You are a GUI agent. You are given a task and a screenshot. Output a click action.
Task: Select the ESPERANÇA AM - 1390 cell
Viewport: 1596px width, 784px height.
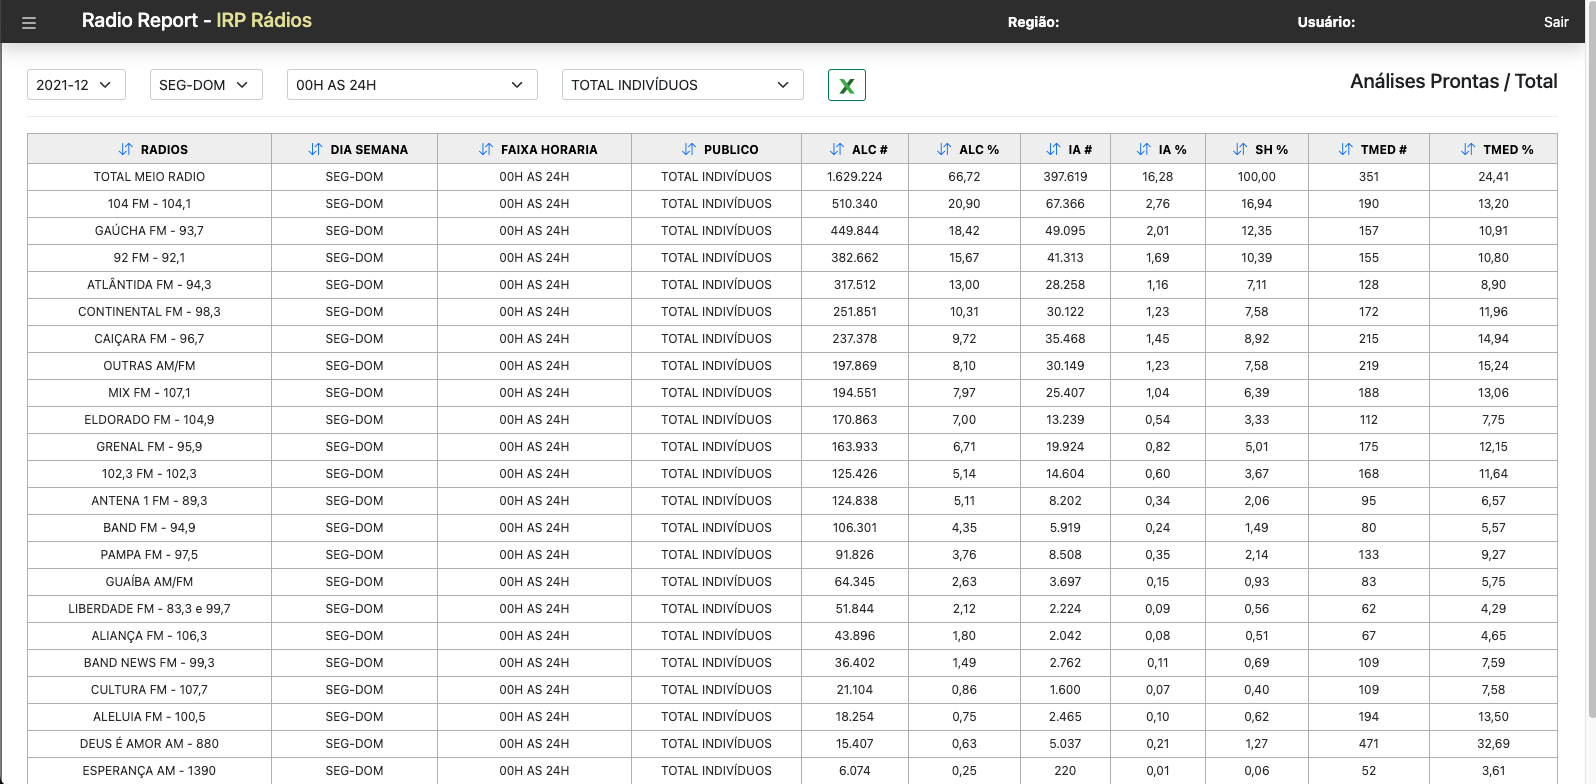[x=149, y=771]
